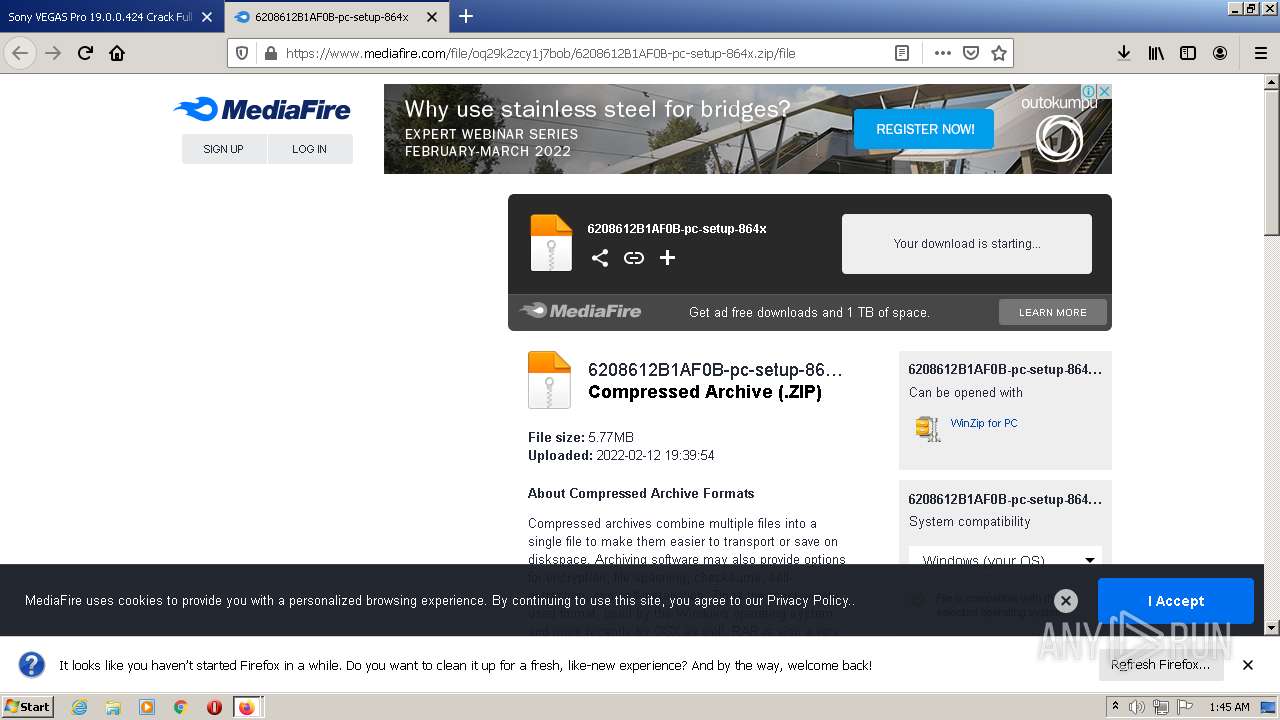Click the LOG IN button
Viewport: 1280px width, 720px height.
(x=309, y=149)
